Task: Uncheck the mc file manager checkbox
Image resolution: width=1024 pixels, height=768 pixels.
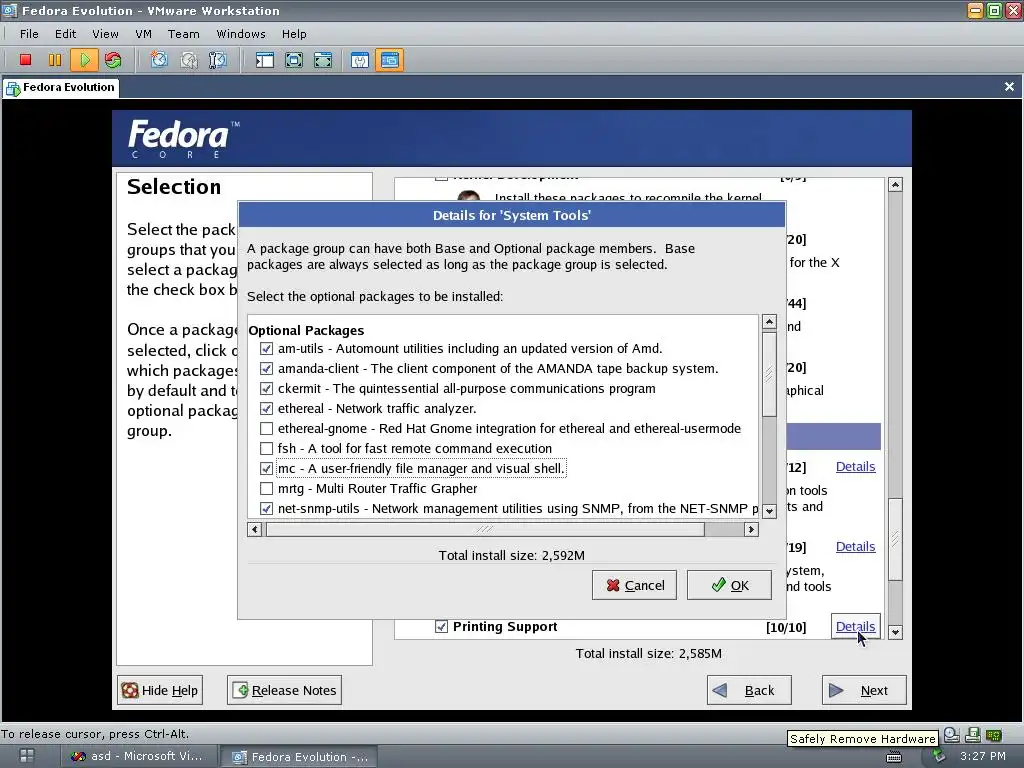Action: [266, 468]
